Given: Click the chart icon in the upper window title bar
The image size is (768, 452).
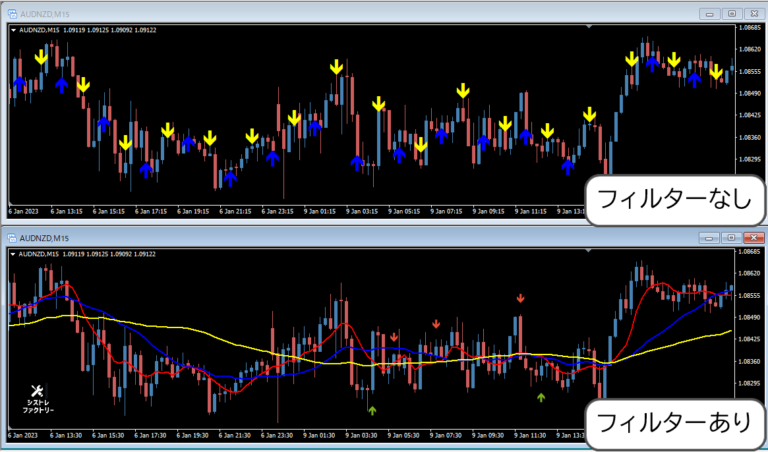Looking at the screenshot, I should 12,13.
